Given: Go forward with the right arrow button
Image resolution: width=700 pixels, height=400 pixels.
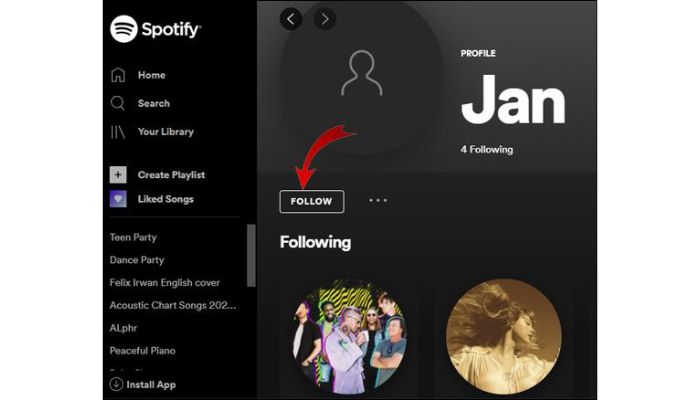Looking at the screenshot, I should 325,19.
